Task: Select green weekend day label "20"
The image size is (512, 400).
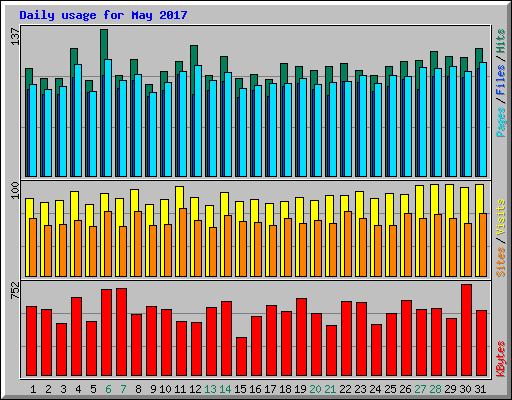Action: (x=315, y=389)
